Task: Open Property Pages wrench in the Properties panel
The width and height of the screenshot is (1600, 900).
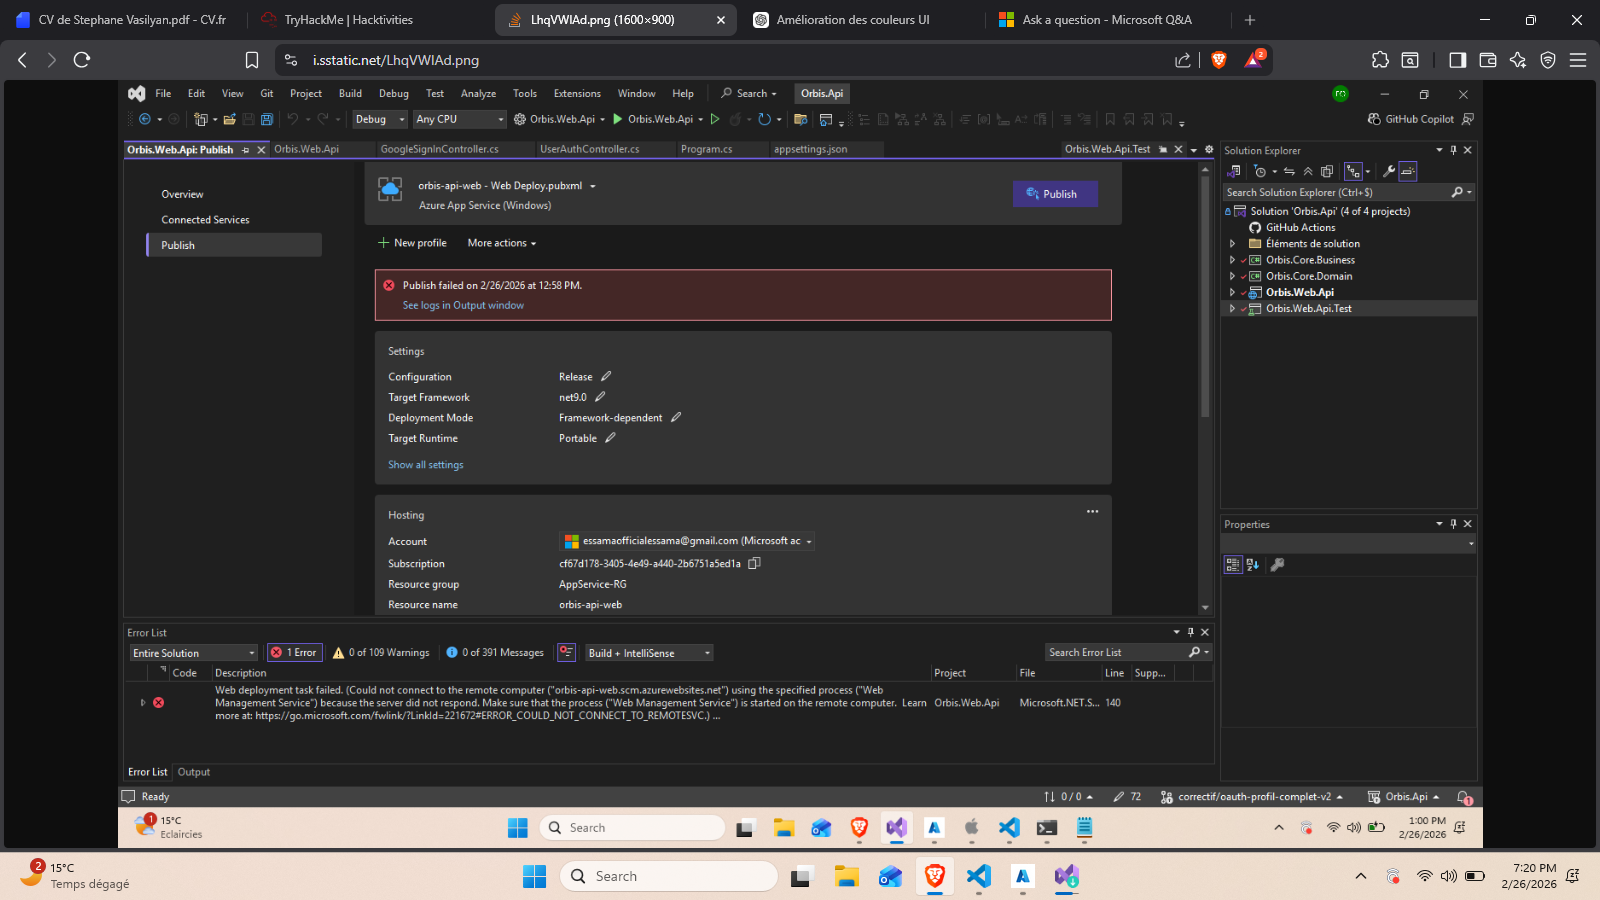Action: [x=1277, y=565]
